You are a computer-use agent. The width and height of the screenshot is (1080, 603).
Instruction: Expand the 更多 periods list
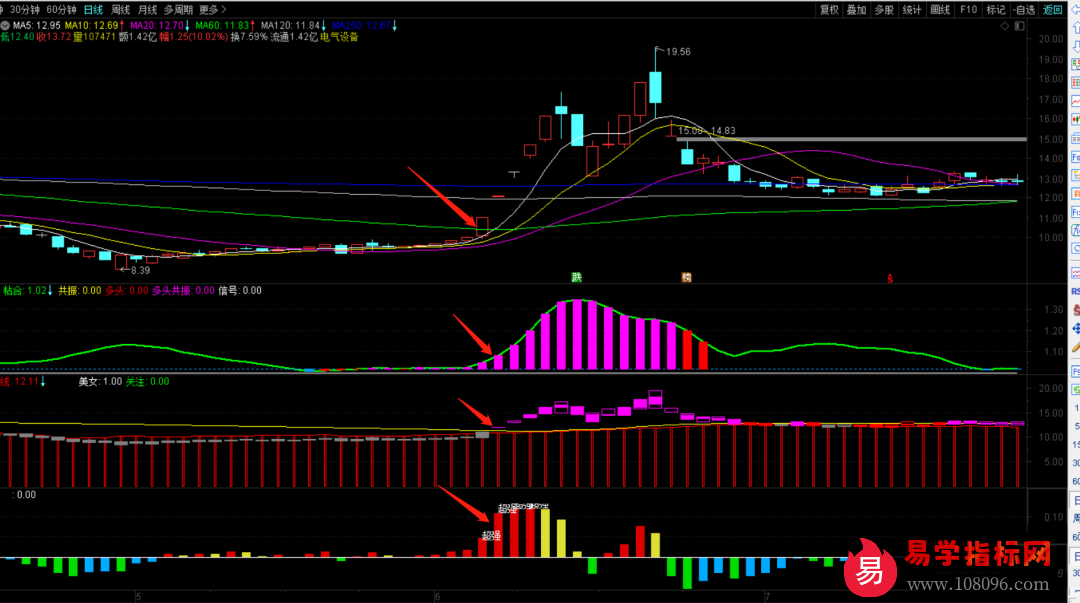click(212, 10)
